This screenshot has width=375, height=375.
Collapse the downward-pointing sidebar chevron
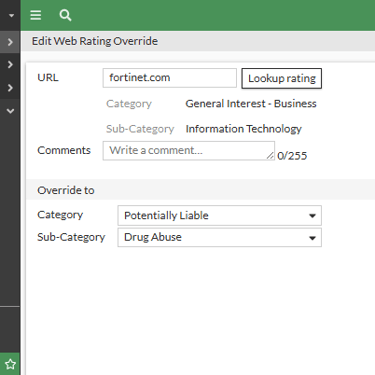pyautogui.click(x=10, y=111)
